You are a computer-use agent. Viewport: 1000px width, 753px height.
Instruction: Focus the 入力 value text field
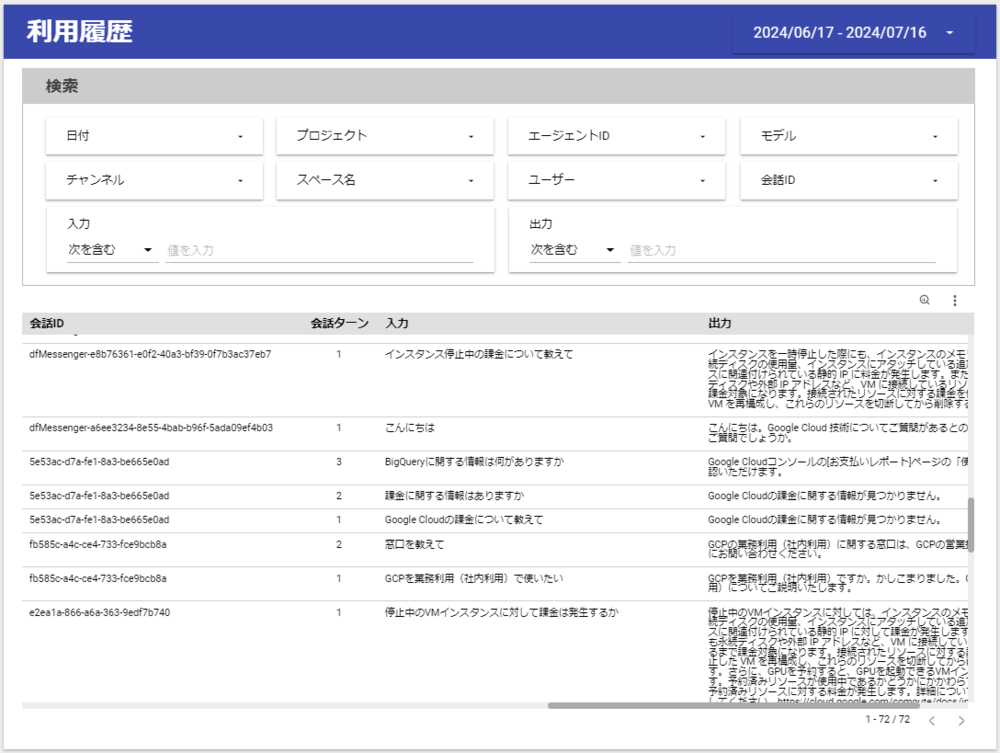319,251
